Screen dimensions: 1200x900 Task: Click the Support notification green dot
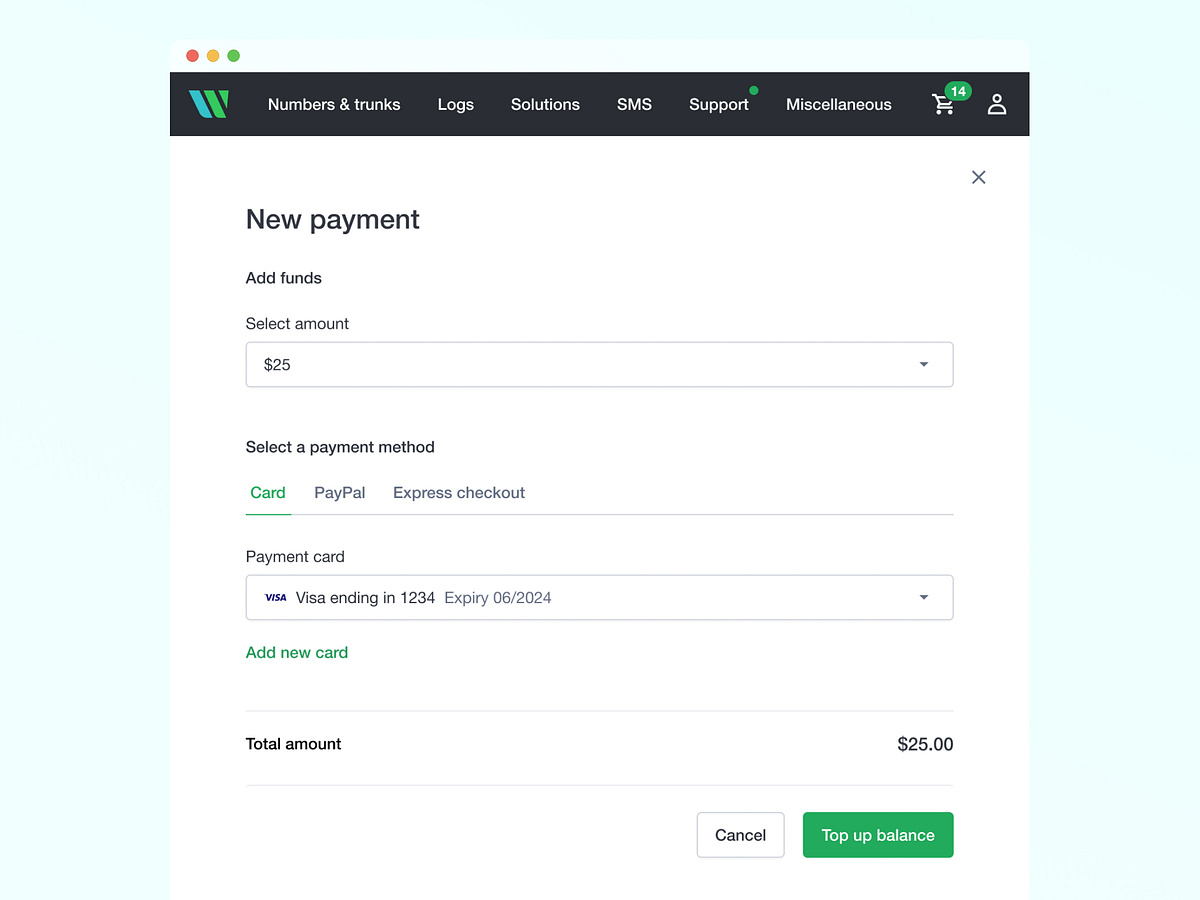coord(754,89)
